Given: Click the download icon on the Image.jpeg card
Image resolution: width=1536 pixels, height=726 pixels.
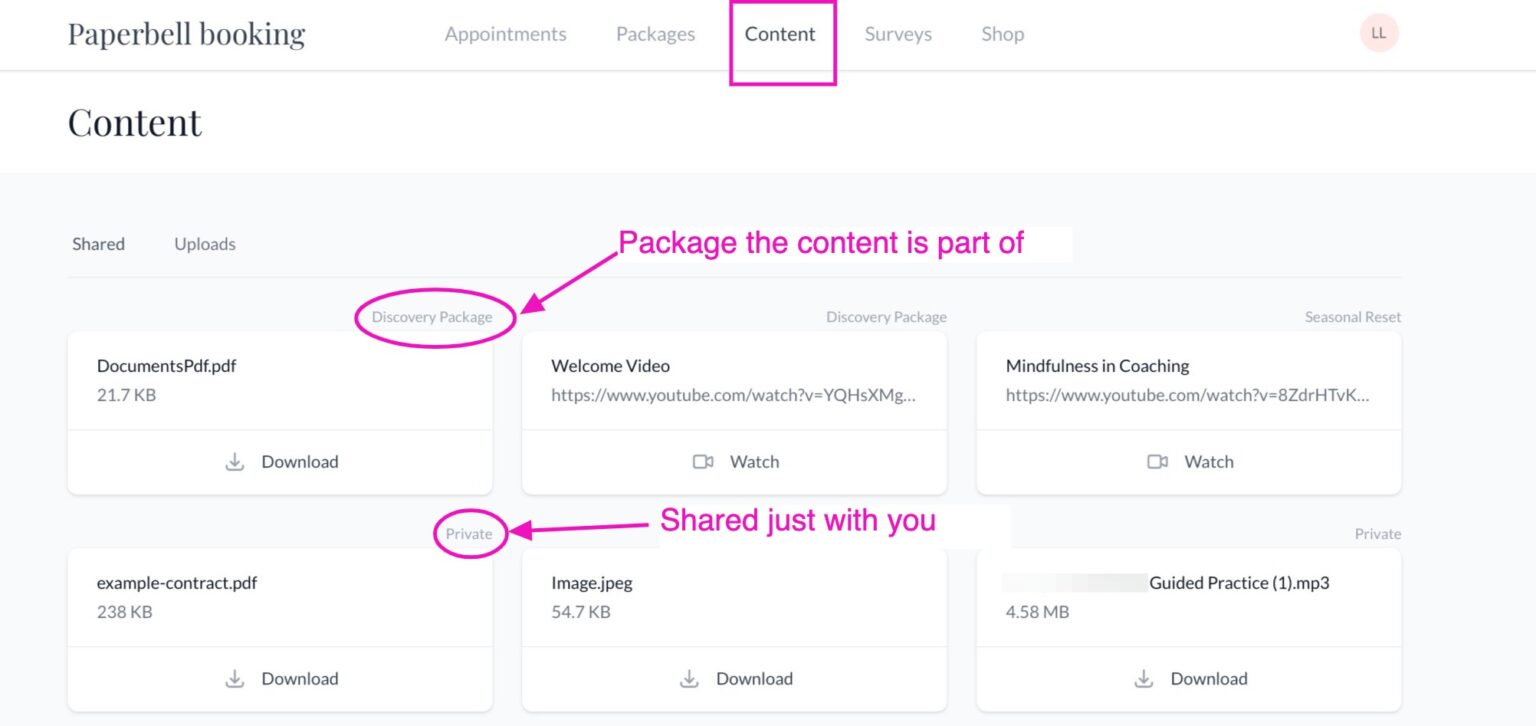Looking at the screenshot, I should click(x=689, y=679).
